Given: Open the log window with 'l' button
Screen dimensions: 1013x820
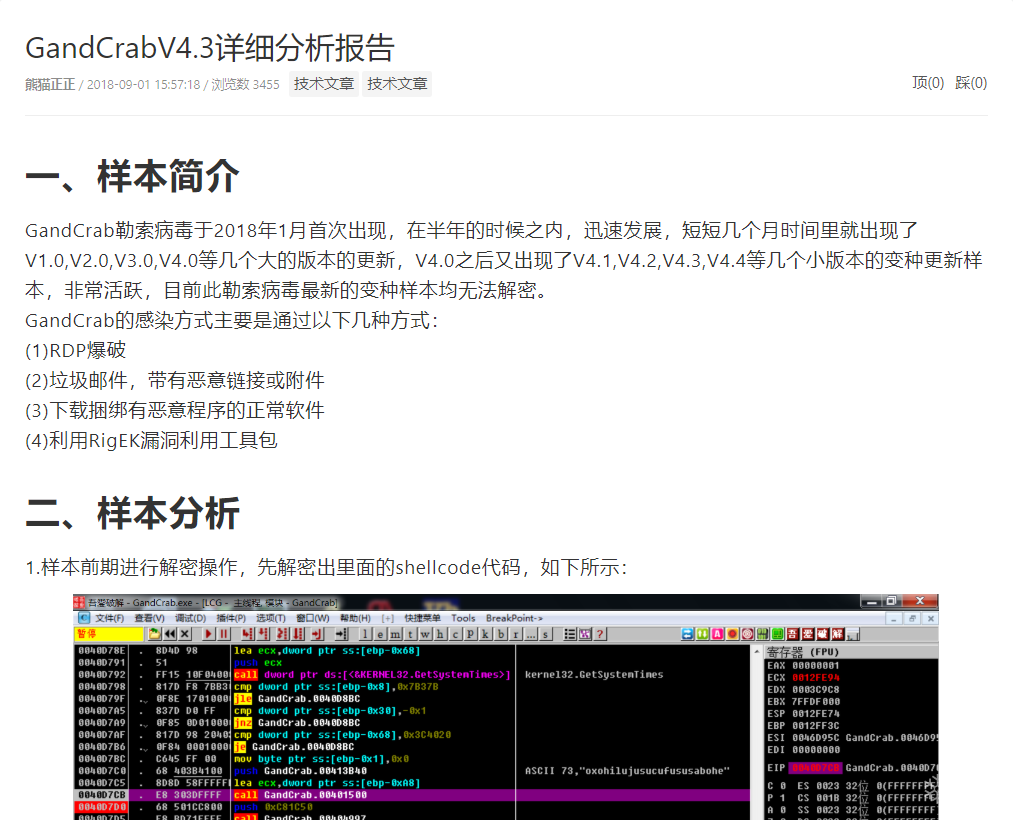Looking at the screenshot, I should (365, 635).
